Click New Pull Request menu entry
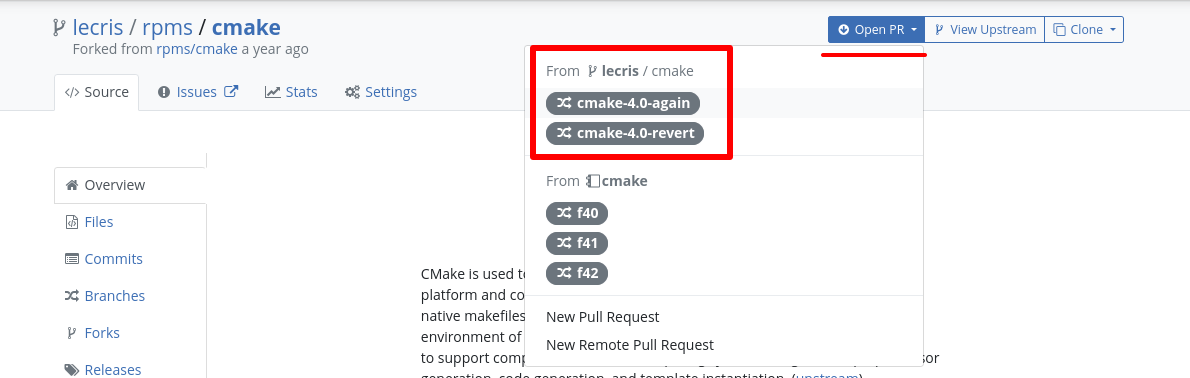 603,317
